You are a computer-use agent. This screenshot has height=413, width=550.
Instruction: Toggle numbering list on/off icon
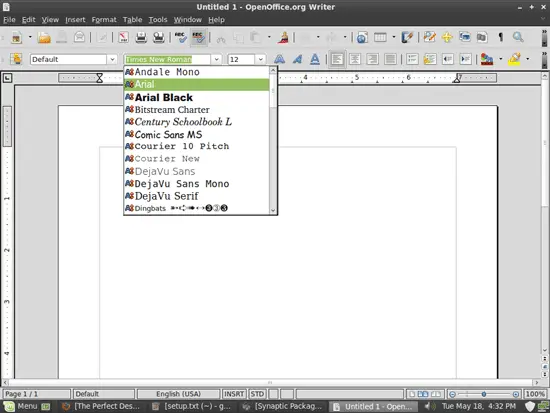(x=412, y=59)
